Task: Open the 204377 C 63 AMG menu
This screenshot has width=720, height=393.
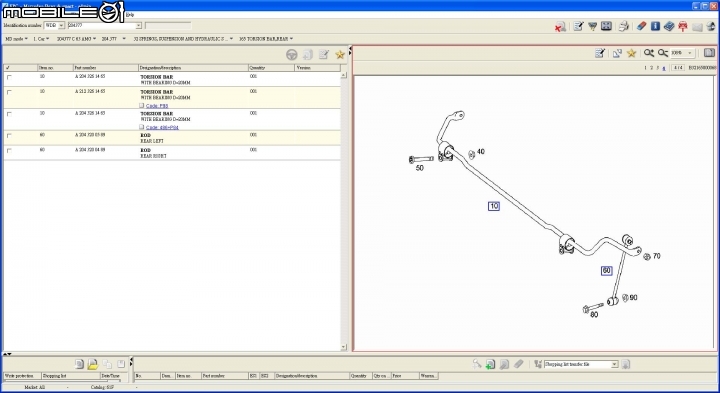Action: (x=76, y=39)
